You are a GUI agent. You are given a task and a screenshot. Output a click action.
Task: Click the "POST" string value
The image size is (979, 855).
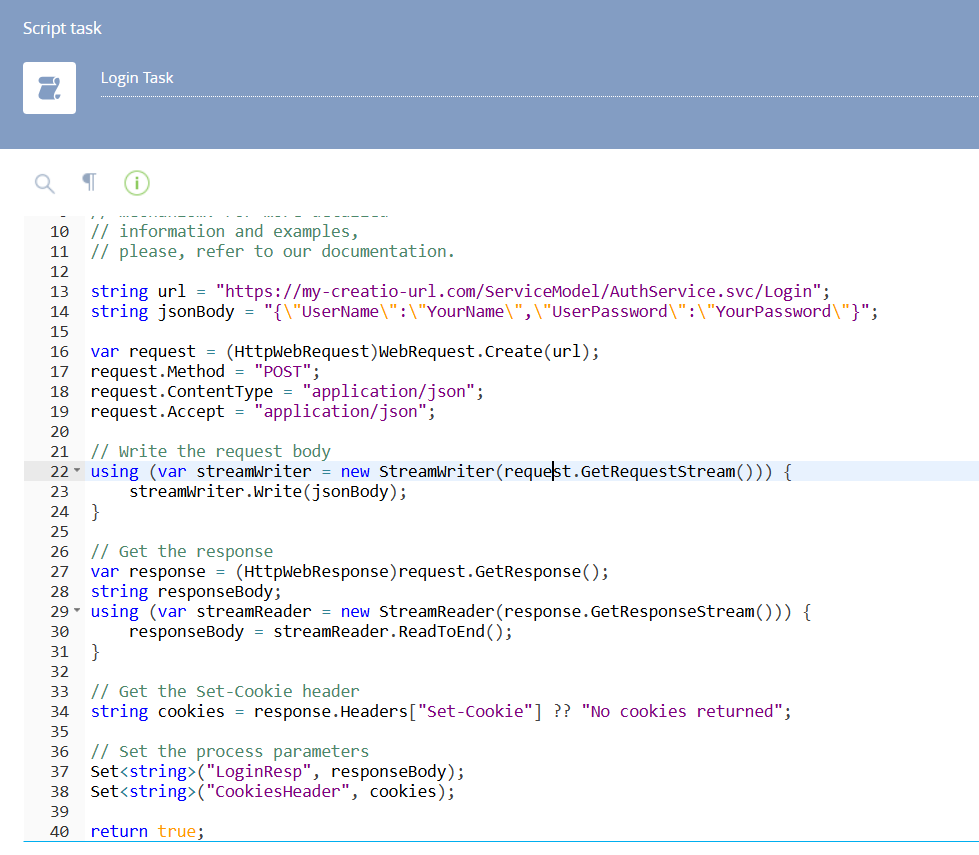pos(282,372)
